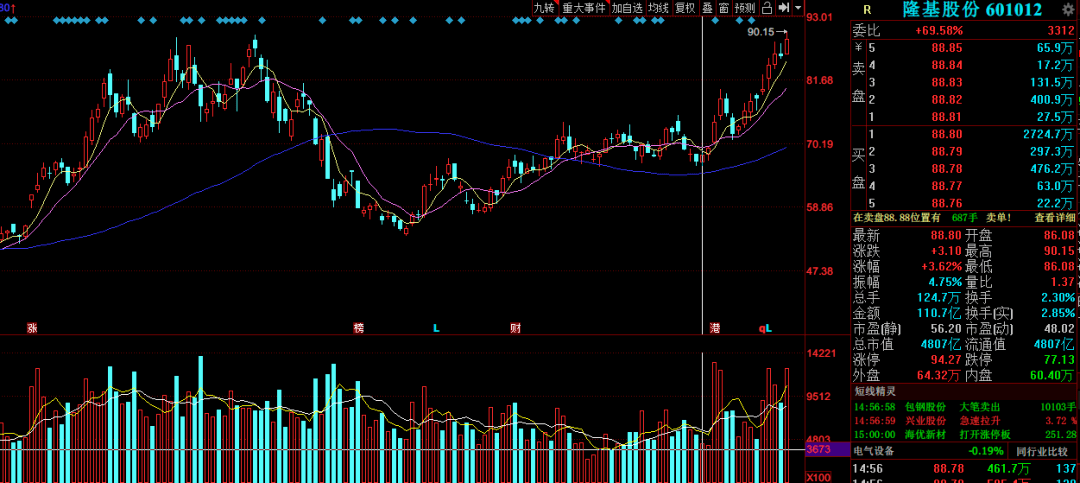Click the 港 marker on the chart axis
Viewport: 1080px width, 483px height.
pos(715,328)
